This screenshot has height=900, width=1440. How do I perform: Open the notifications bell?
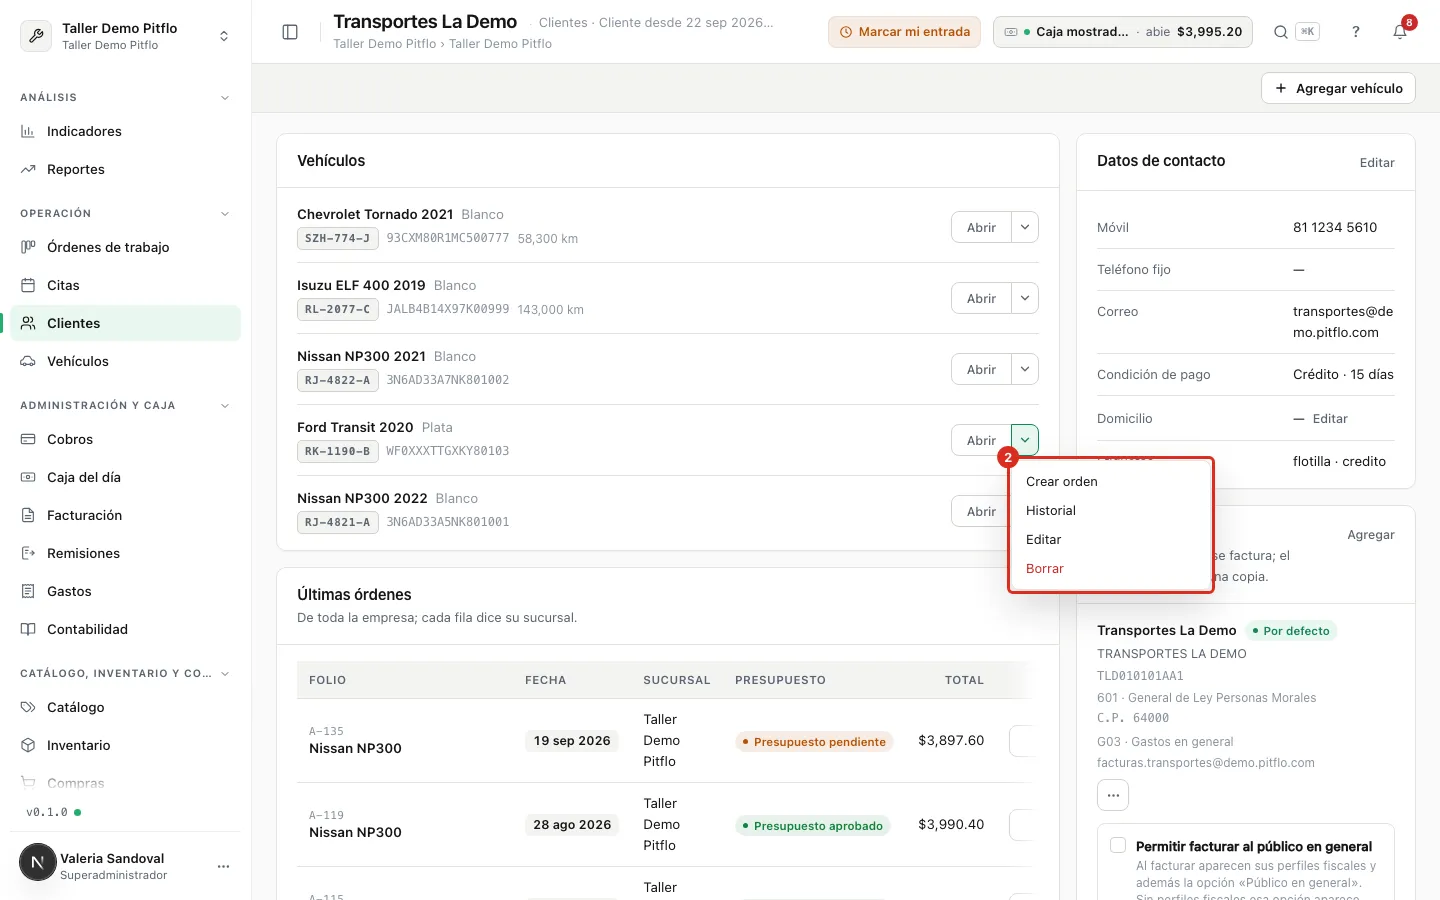[1400, 32]
